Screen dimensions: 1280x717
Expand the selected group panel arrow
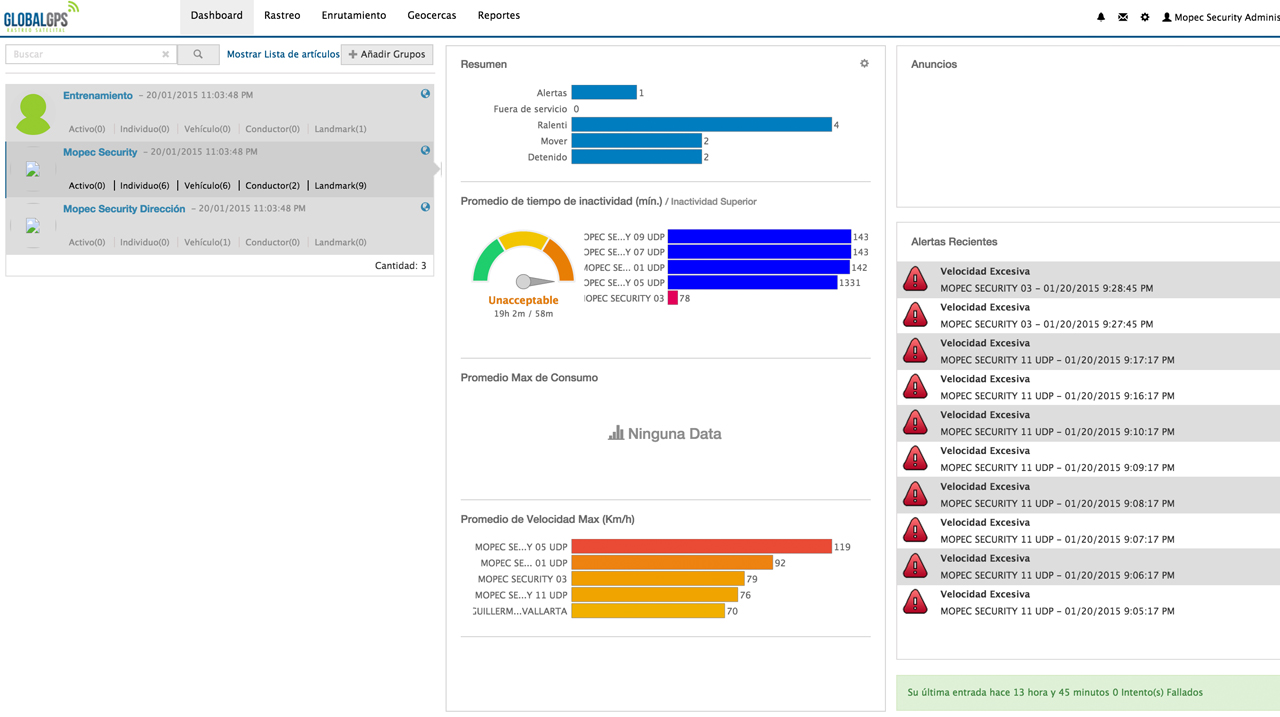pyautogui.click(x=437, y=169)
